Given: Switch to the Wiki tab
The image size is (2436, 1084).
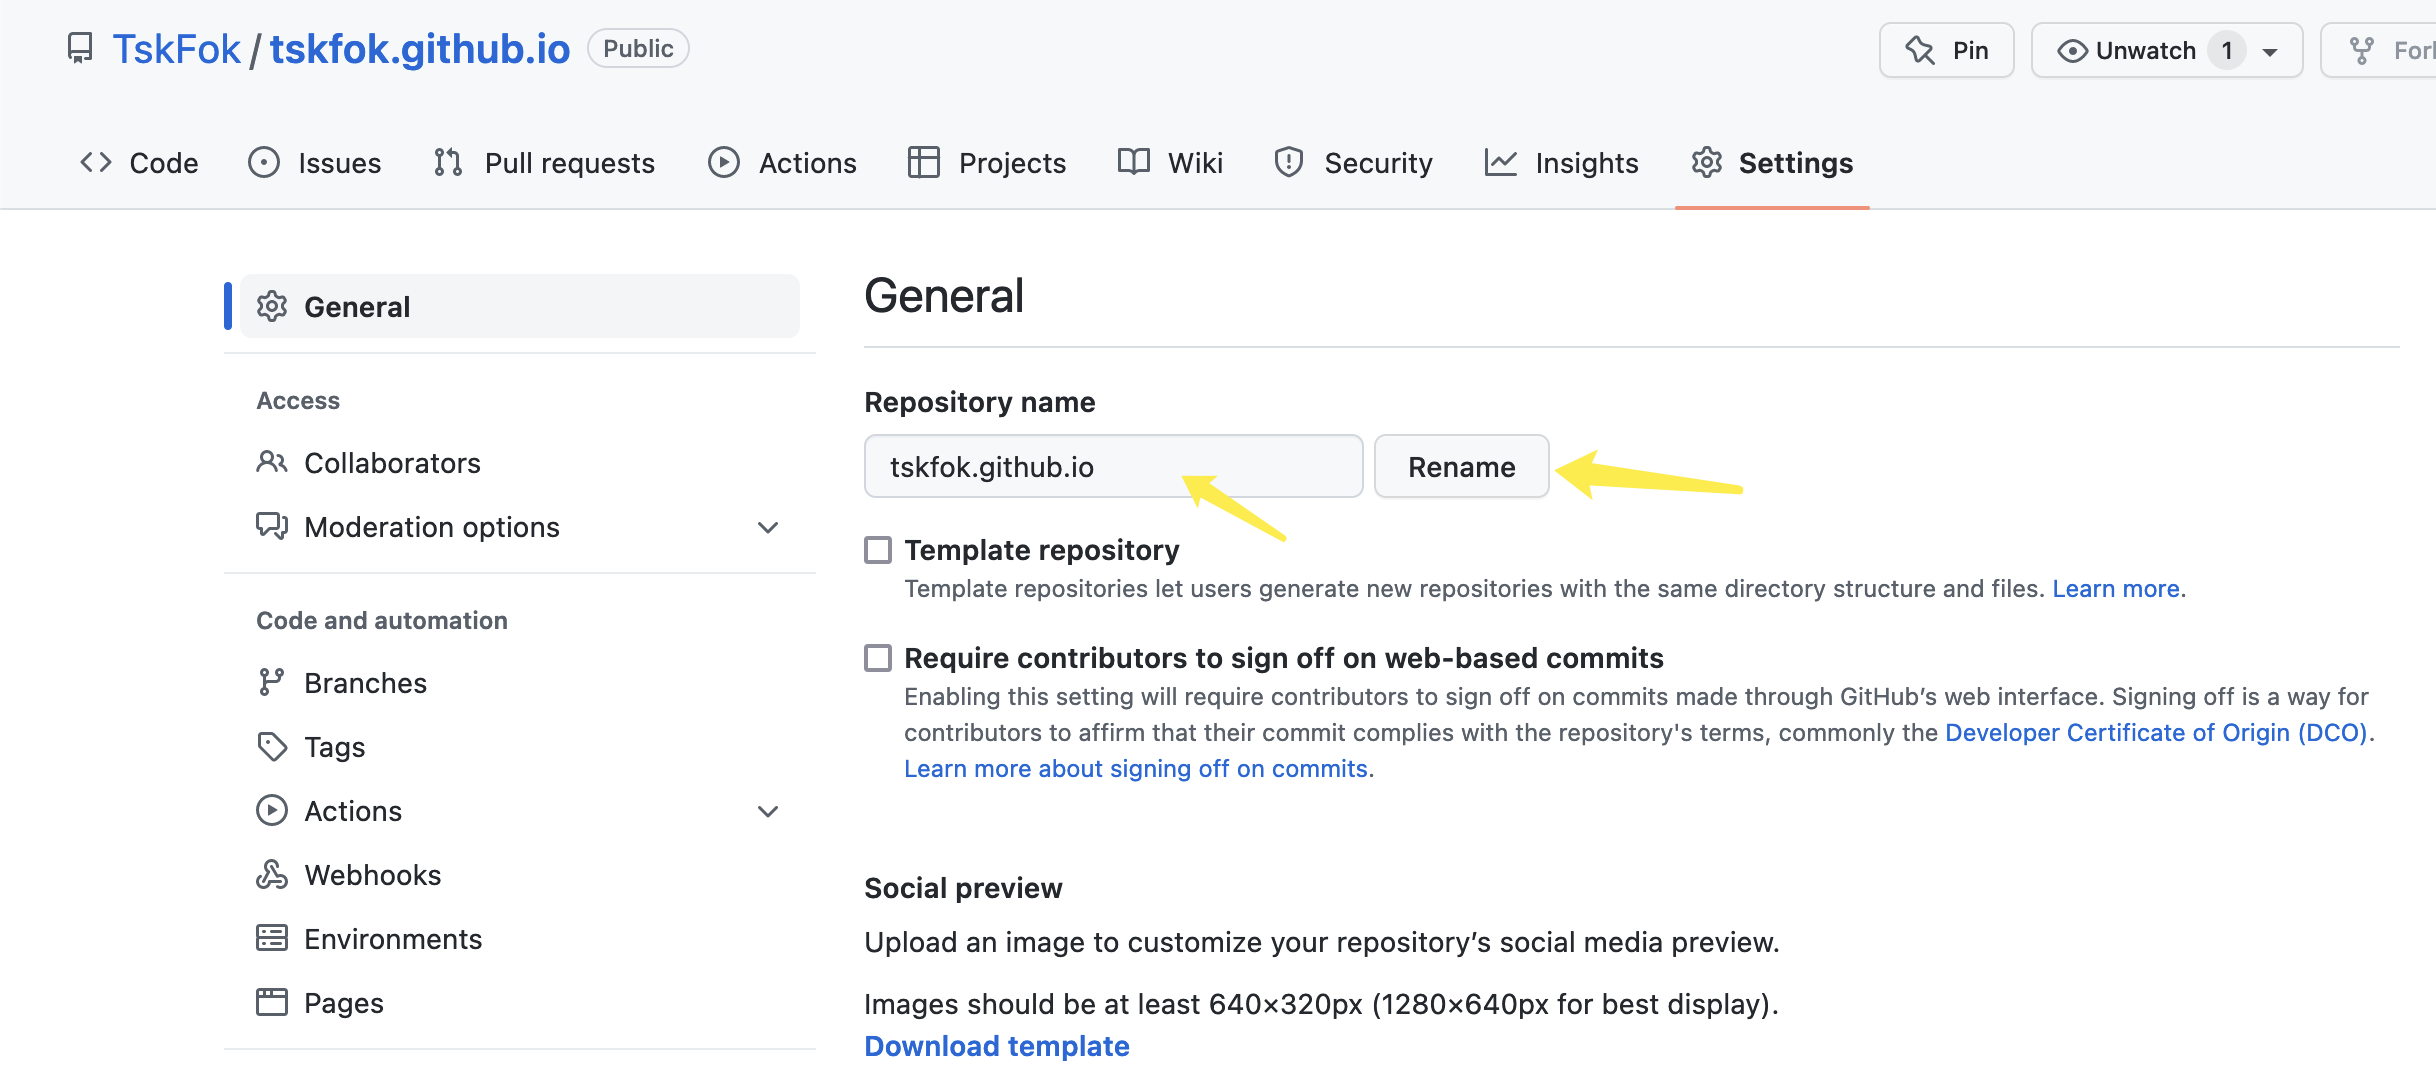Looking at the screenshot, I should (x=1170, y=162).
